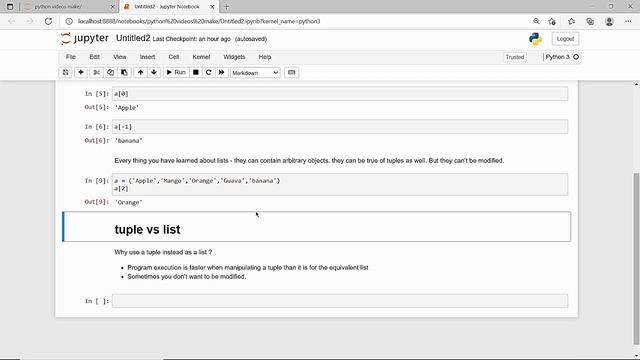
Task: Open the Insert menu
Action: (147, 57)
